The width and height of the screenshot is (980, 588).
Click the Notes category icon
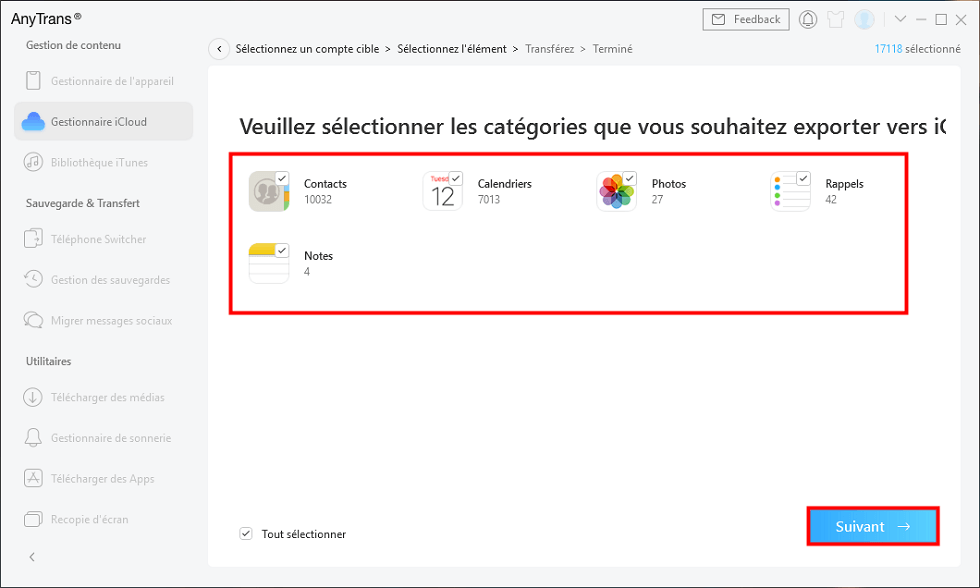pos(268,263)
